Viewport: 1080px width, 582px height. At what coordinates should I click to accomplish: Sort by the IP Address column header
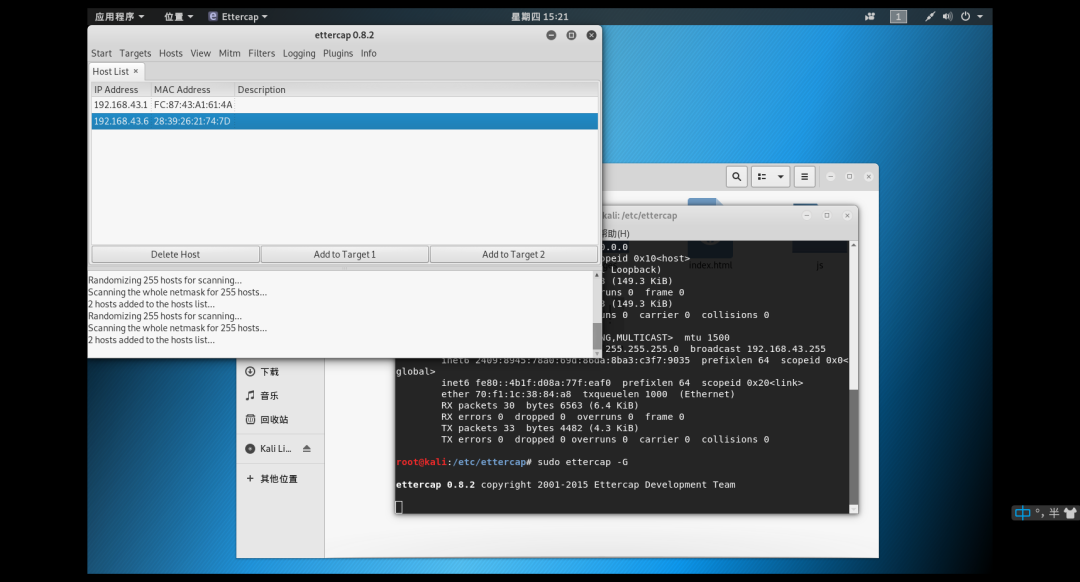pyautogui.click(x=121, y=90)
